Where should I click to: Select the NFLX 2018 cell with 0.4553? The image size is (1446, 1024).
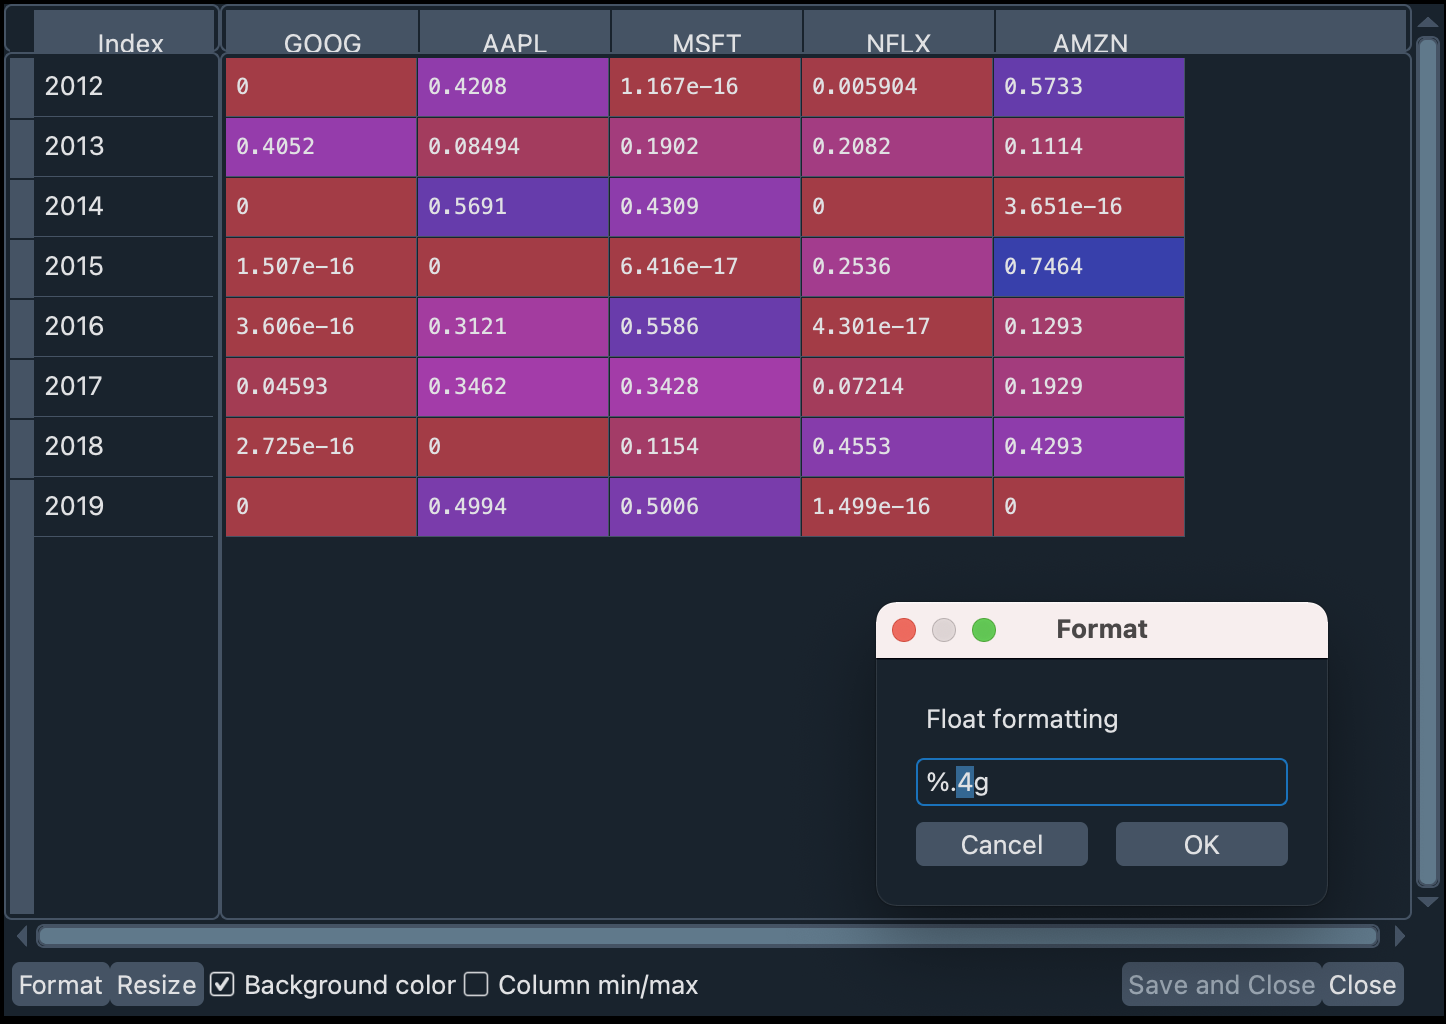point(897,447)
